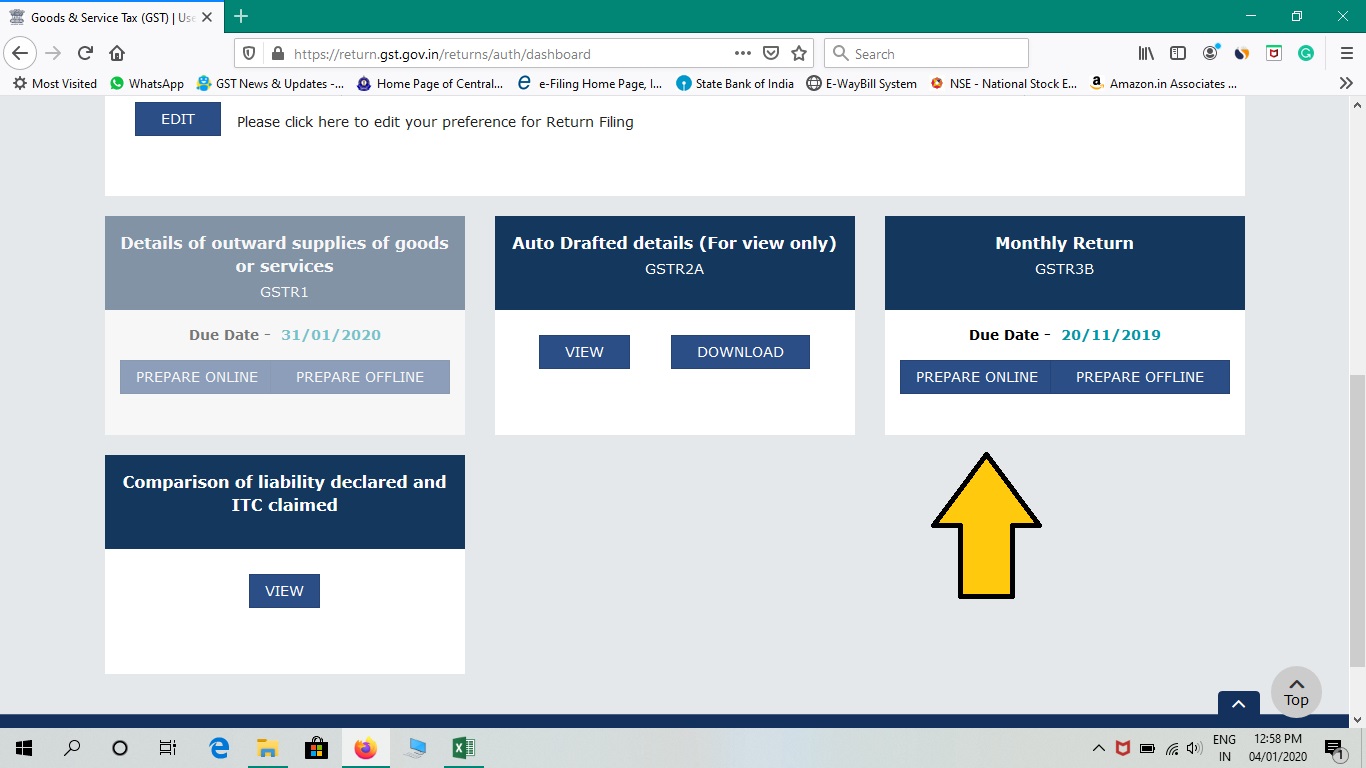Download GSTR2A auto drafted details
Viewport: 1366px width, 768px height.
[x=740, y=351]
